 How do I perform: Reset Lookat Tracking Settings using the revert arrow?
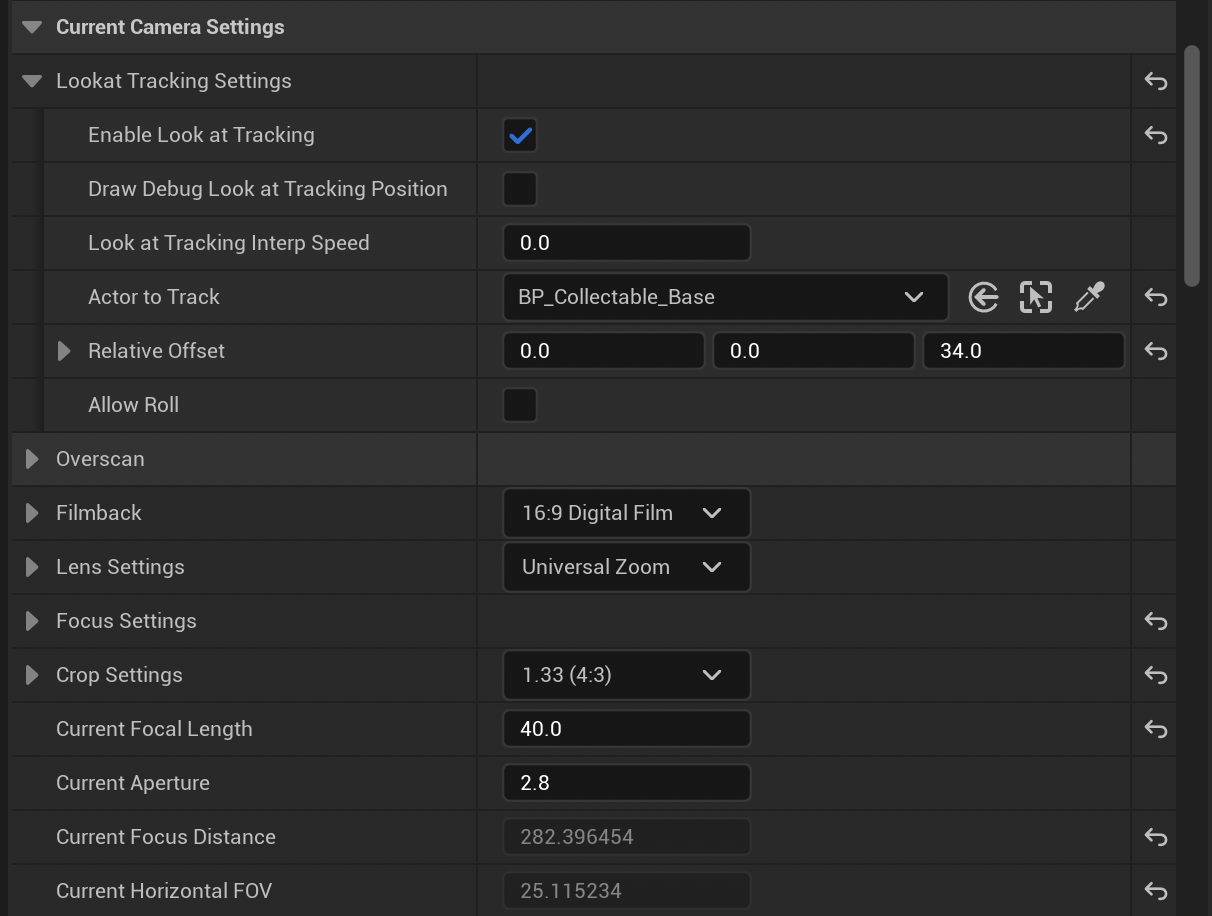pos(1155,81)
